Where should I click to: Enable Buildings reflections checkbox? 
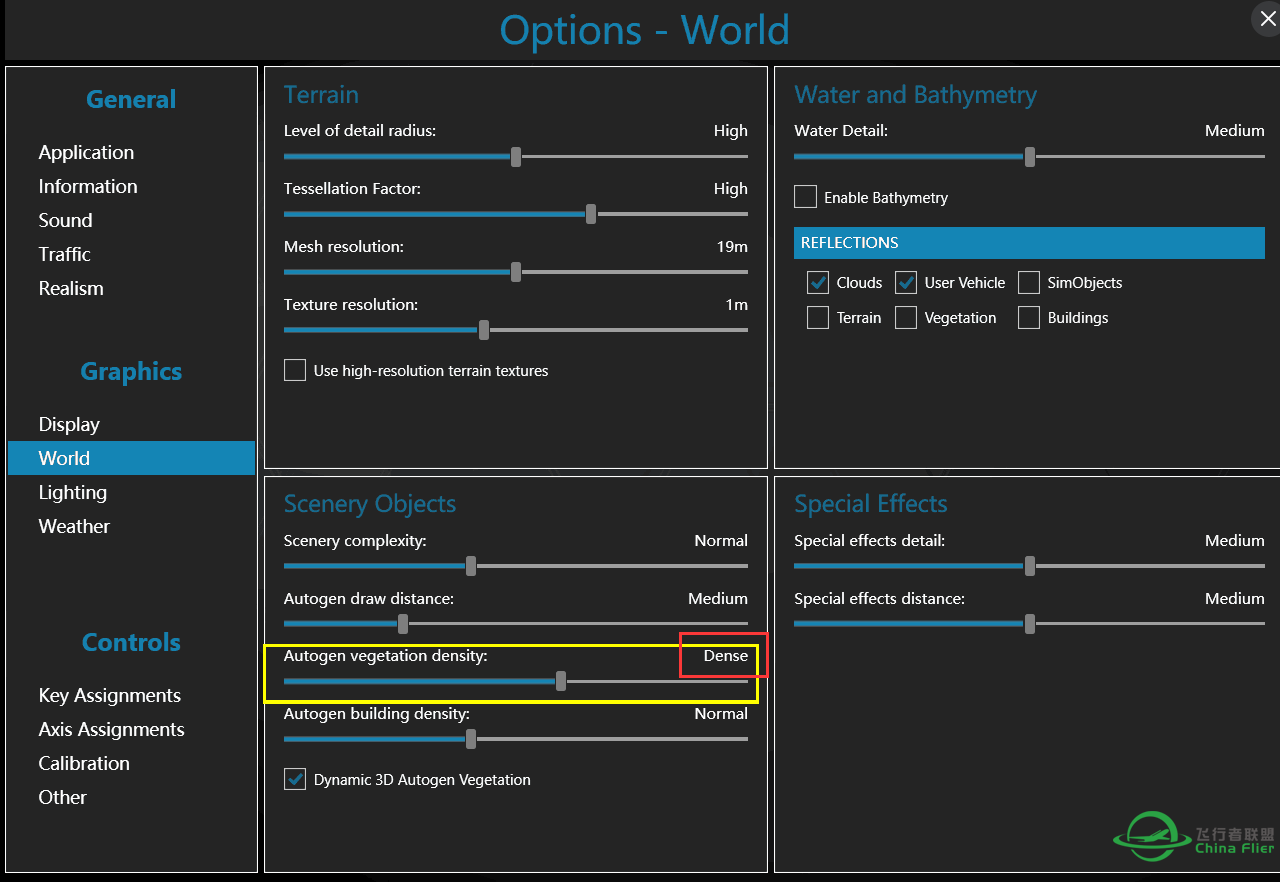(1029, 317)
